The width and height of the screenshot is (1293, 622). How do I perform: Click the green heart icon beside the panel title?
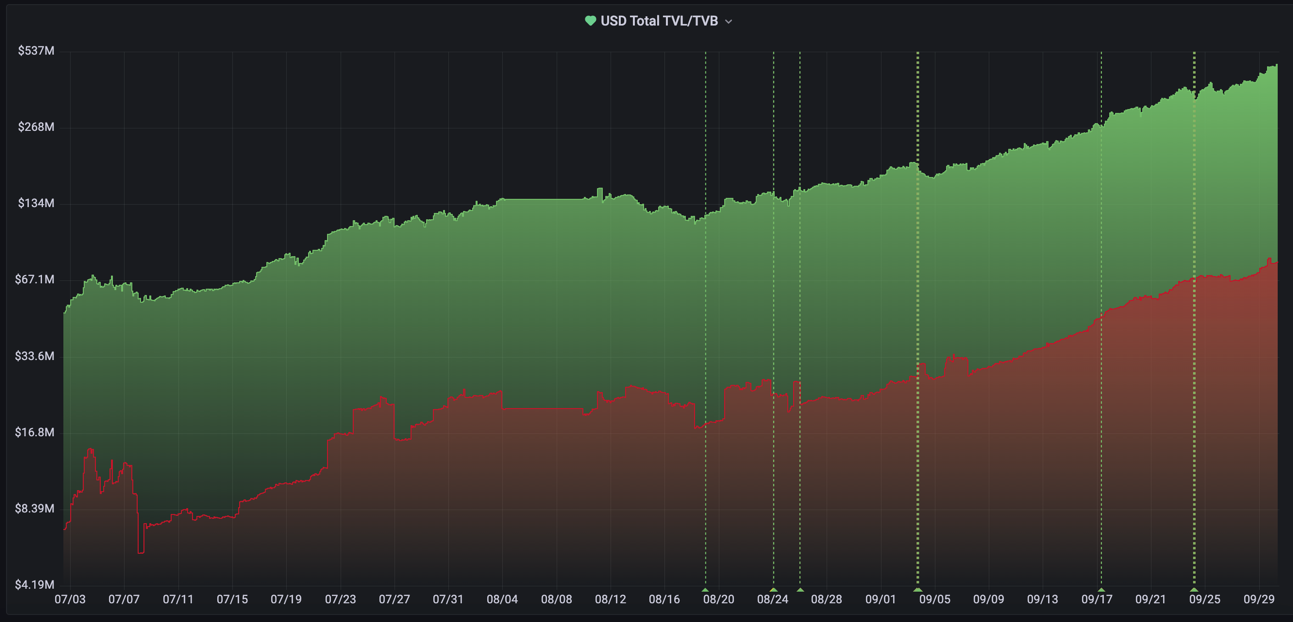589,20
